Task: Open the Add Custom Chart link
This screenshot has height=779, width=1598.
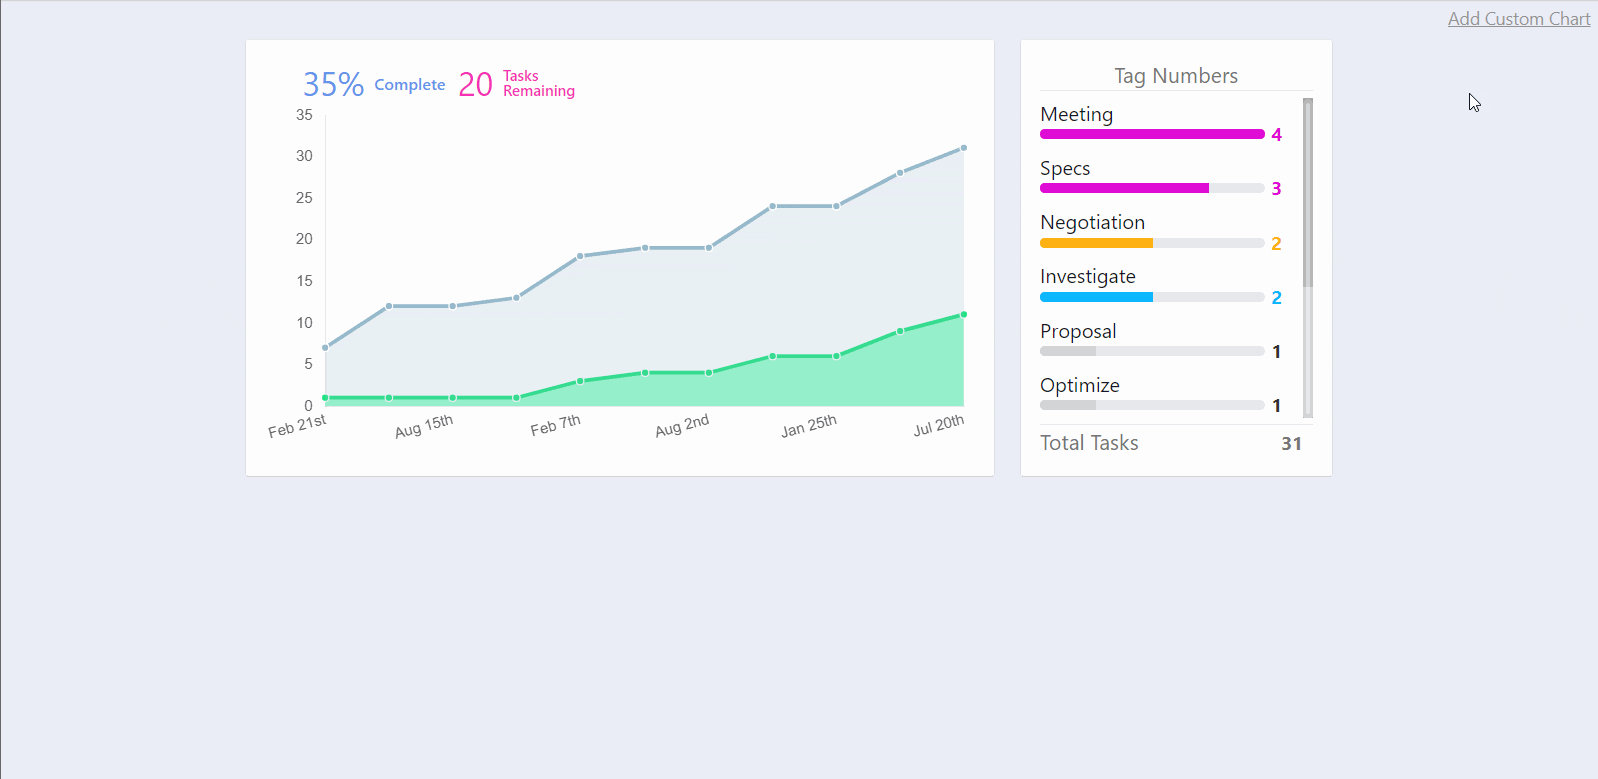Action: click(x=1518, y=19)
